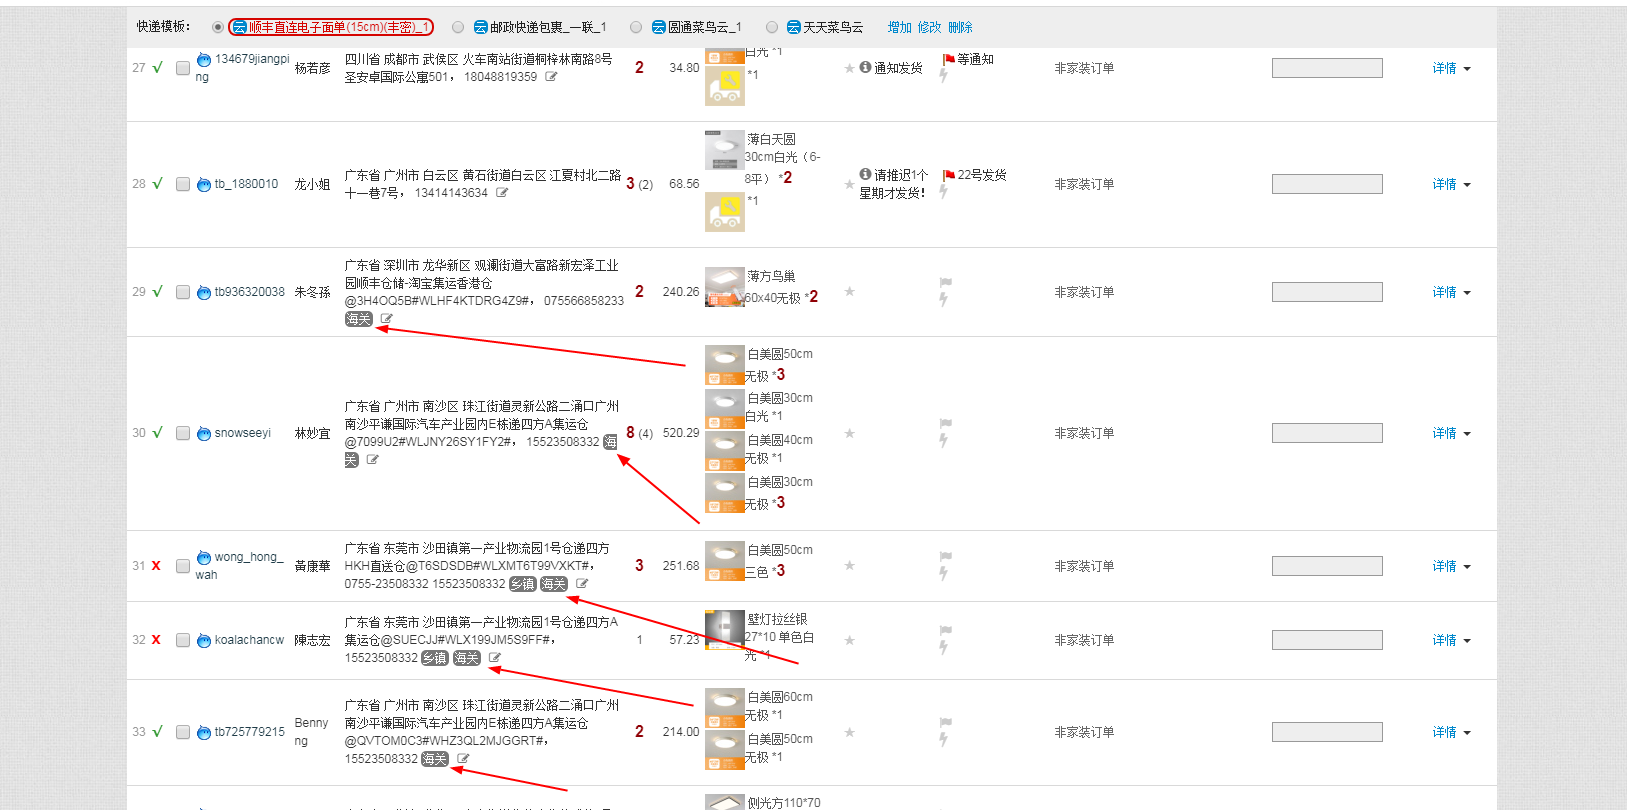Viewport: 1627px width, 810px height.
Task: Click info icon beside 通知发货
Action: click(x=865, y=67)
